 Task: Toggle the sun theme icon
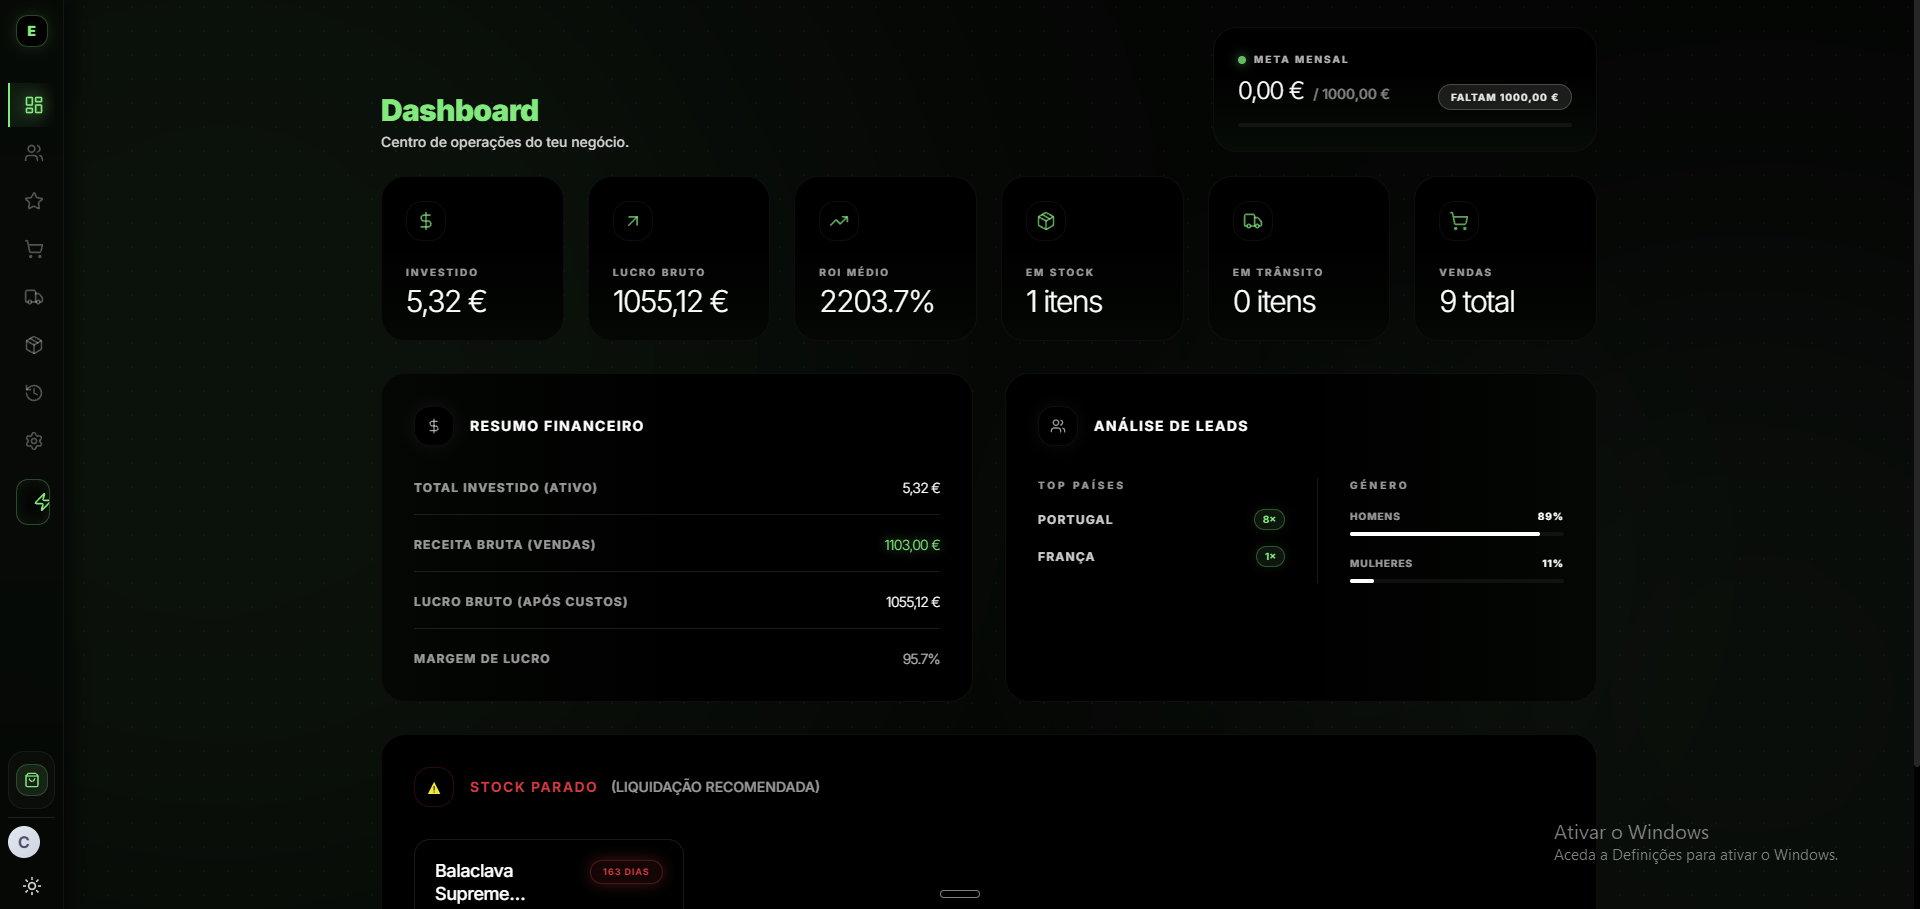pyautogui.click(x=32, y=886)
